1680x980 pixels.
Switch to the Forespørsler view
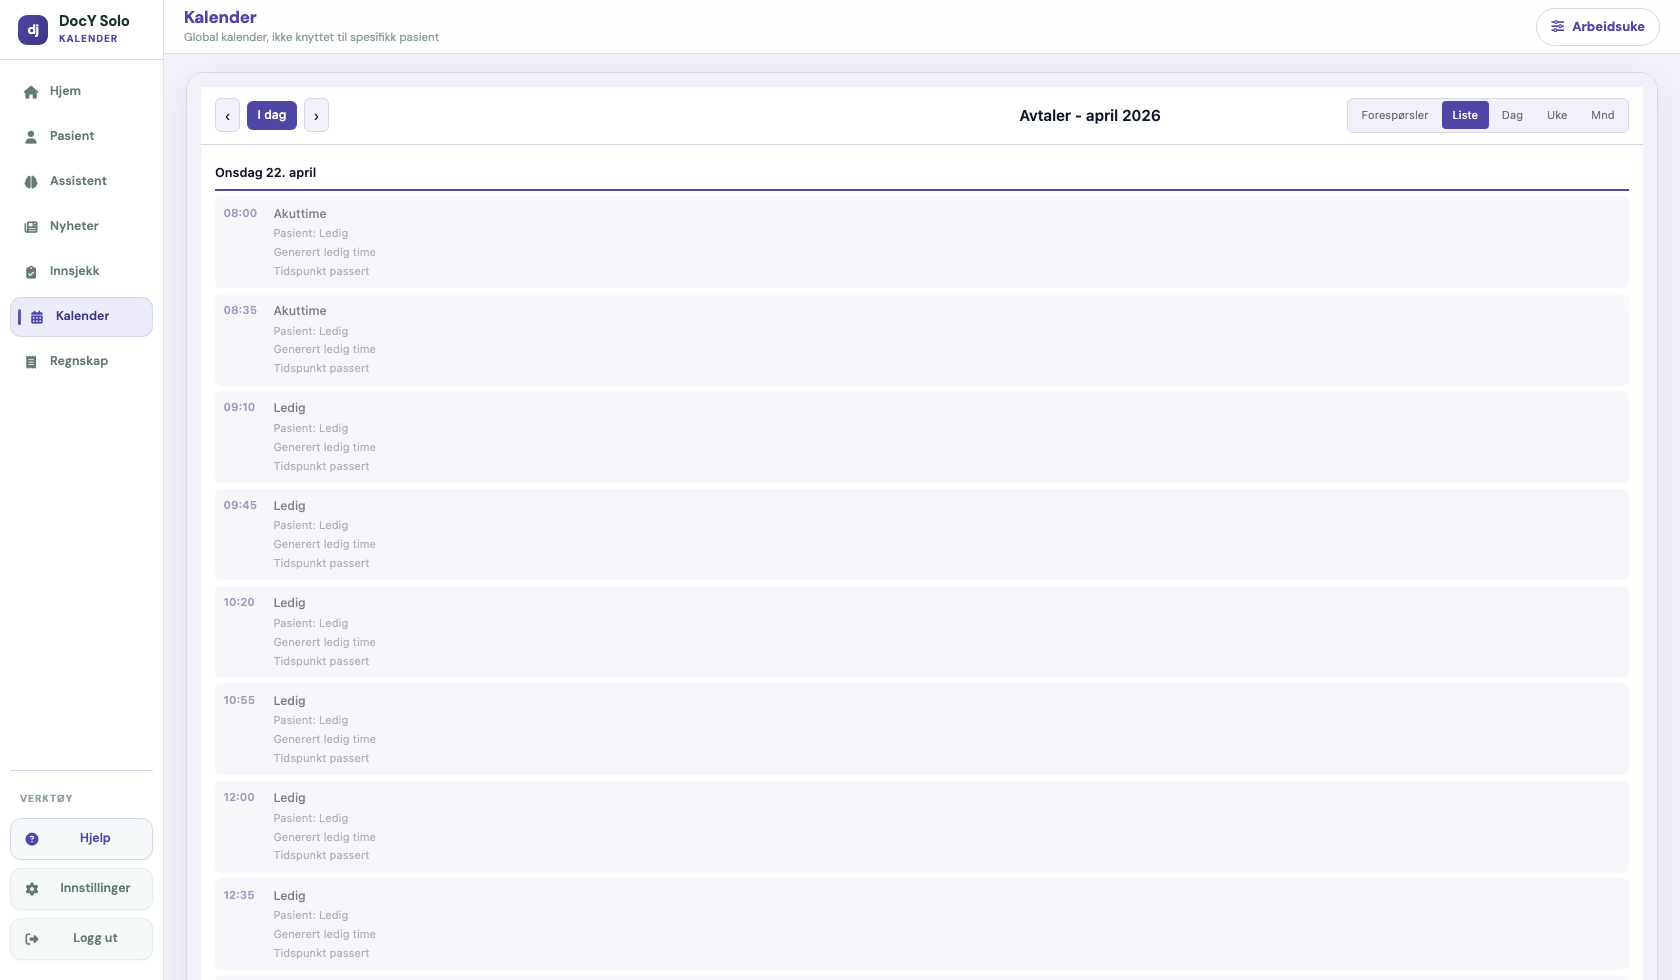tap(1395, 115)
